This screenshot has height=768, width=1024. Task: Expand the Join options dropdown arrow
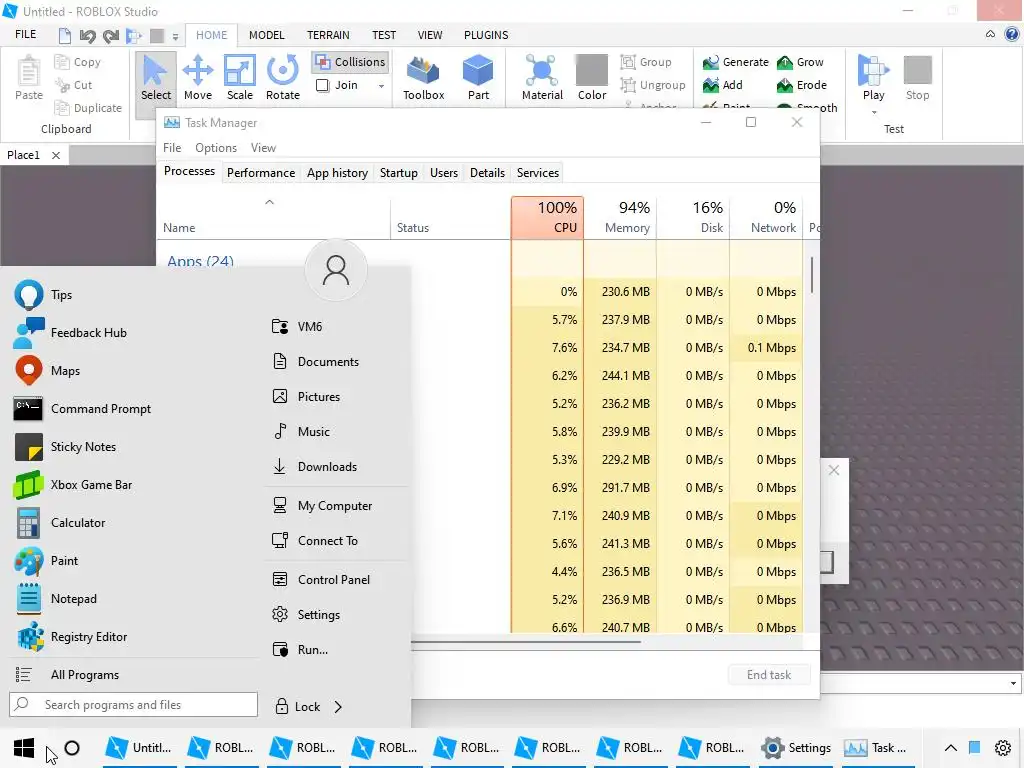(381, 86)
